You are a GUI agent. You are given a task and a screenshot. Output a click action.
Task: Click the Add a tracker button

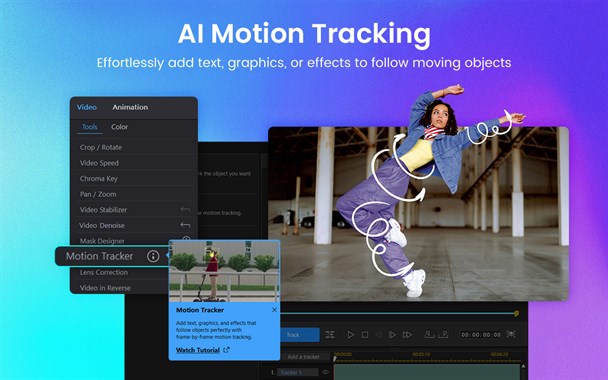coord(304,357)
